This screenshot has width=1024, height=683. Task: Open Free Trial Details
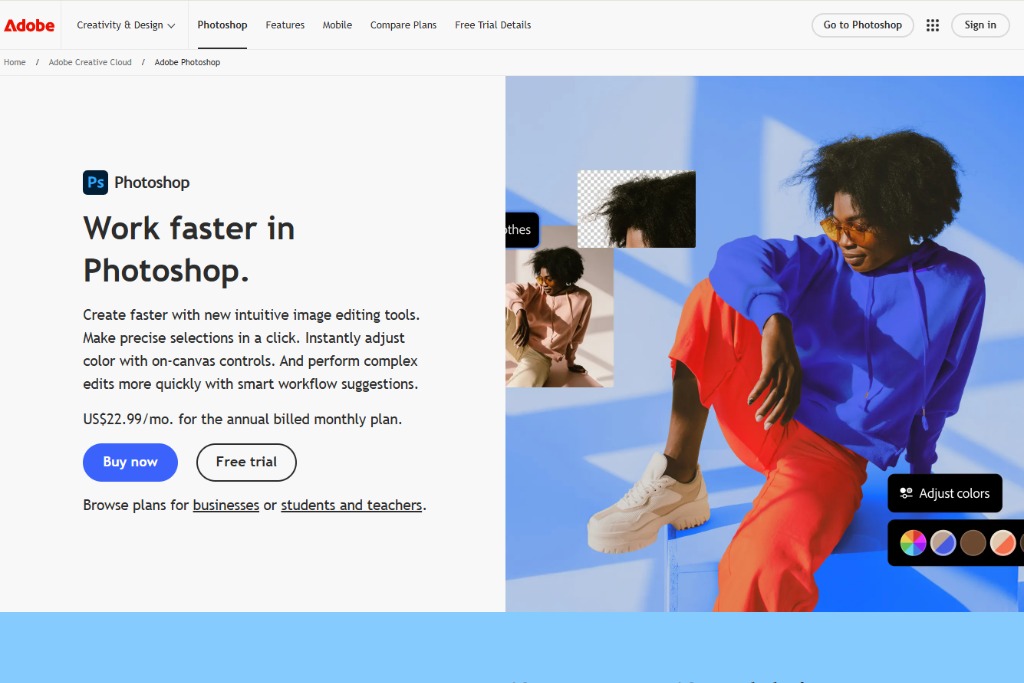(x=493, y=25)
